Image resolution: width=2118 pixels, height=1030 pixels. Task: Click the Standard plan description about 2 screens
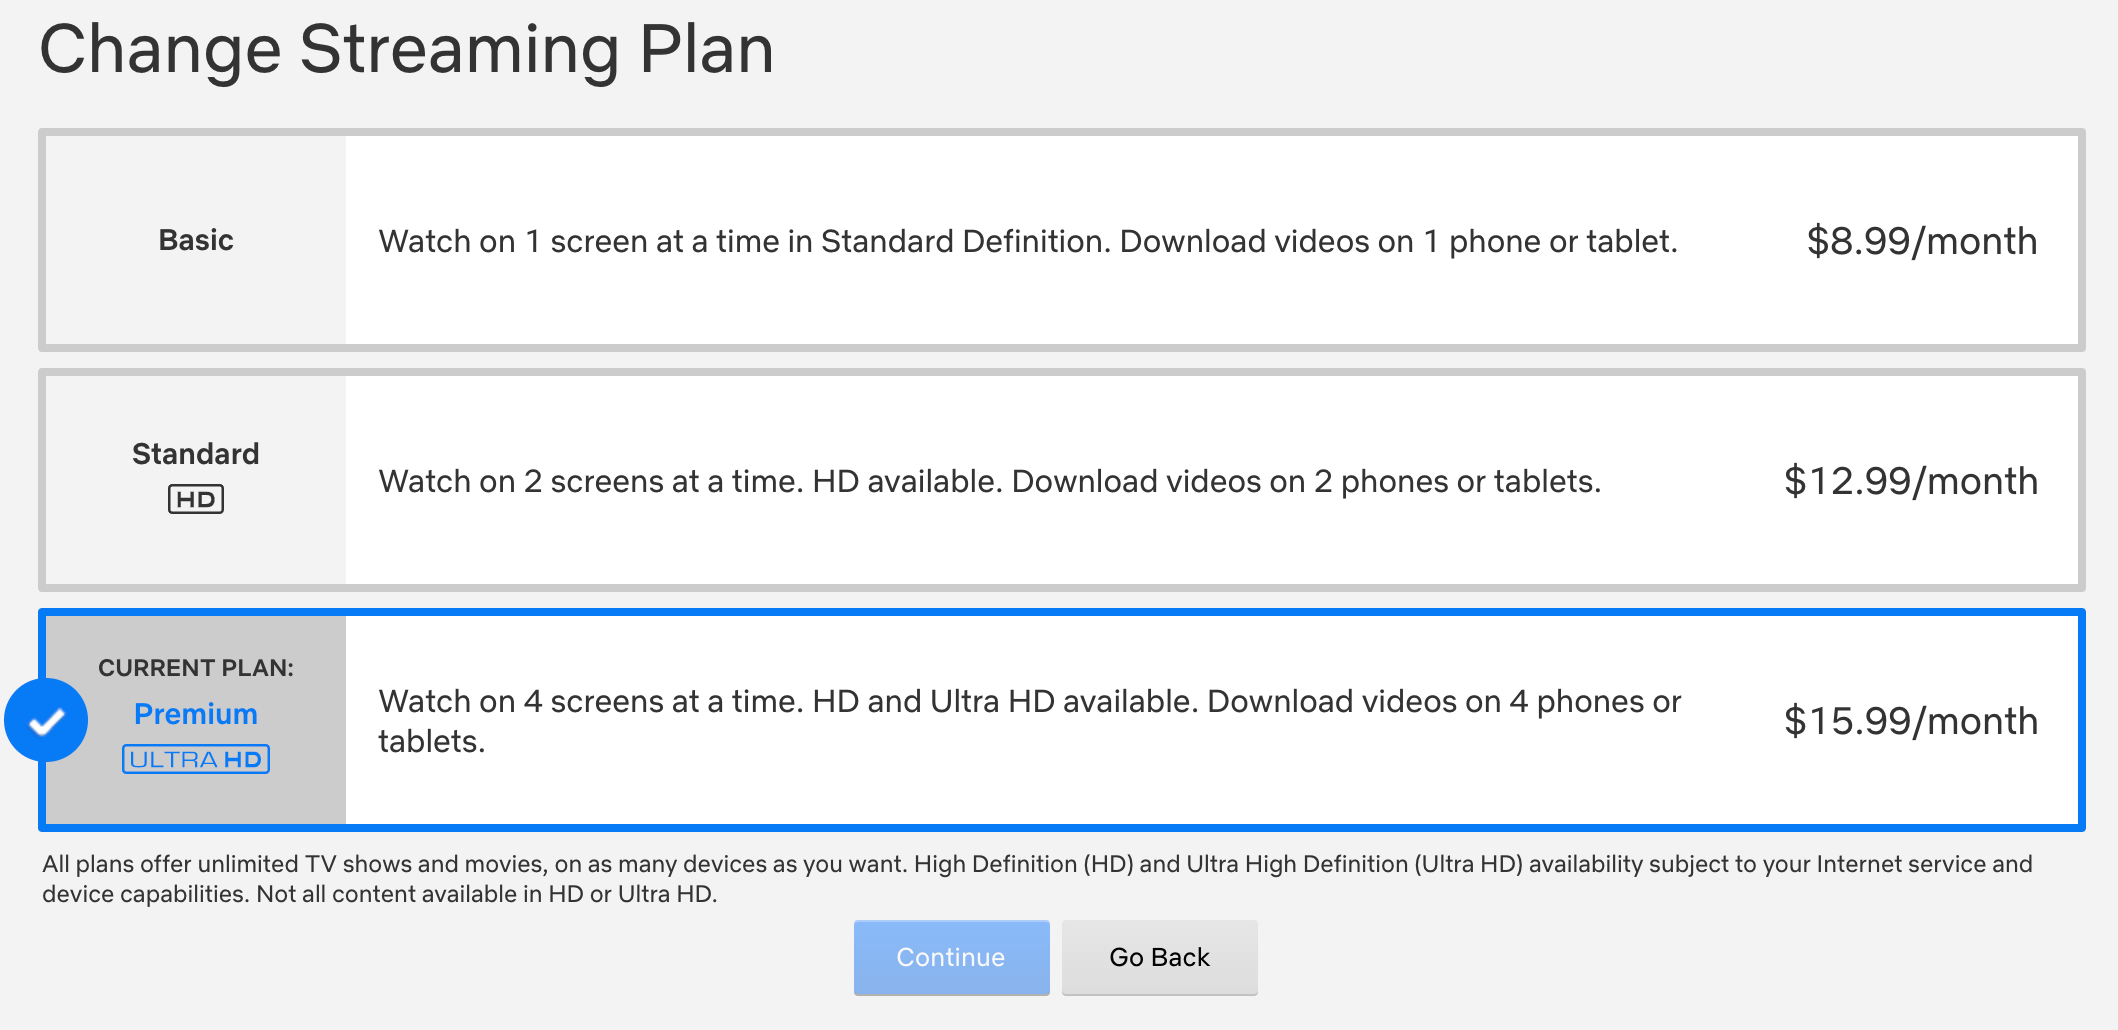990,481
